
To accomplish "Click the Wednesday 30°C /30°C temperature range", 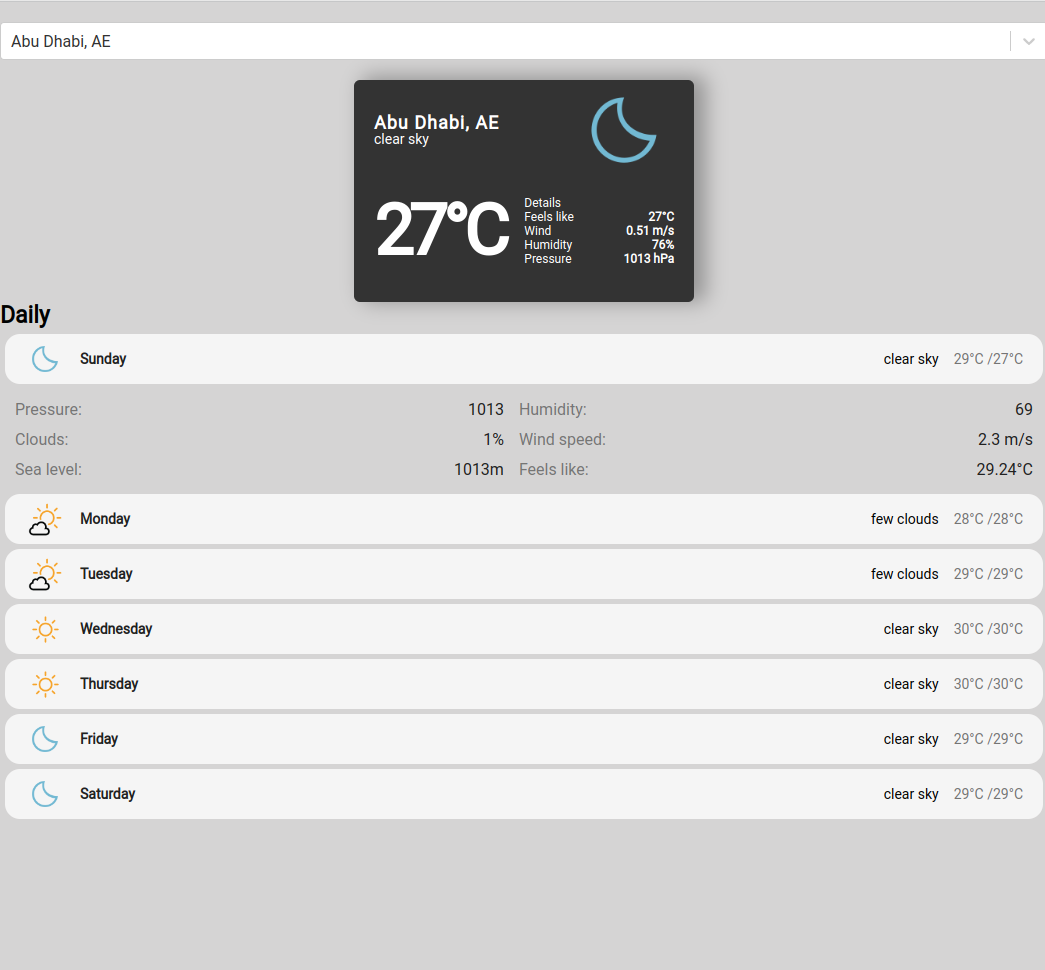I will (988, 629).
